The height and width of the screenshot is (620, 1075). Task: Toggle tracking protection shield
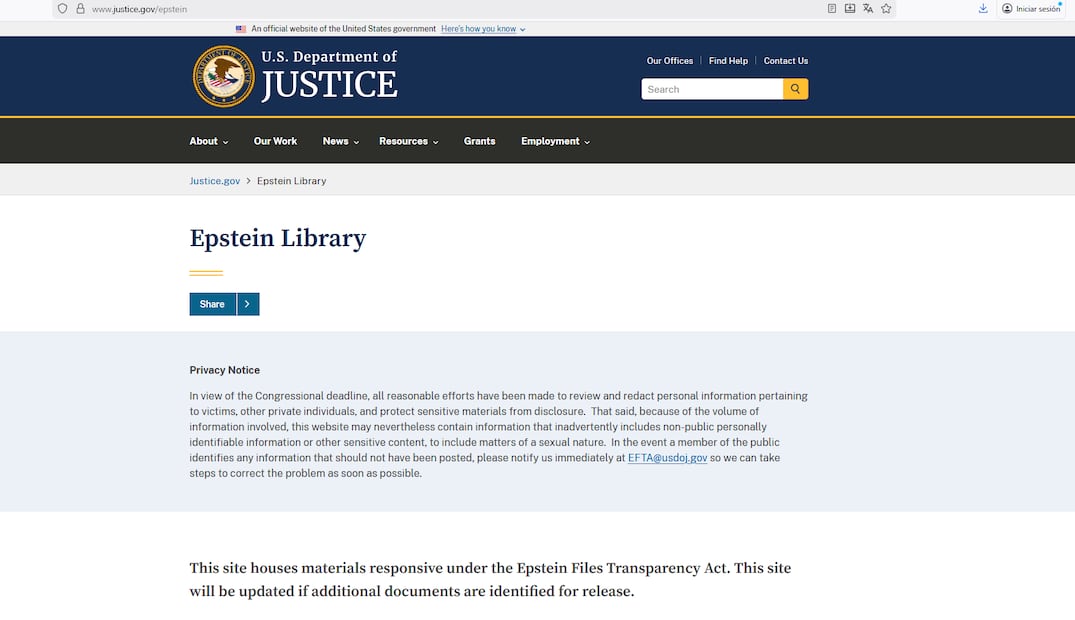(x=62, y=8)
